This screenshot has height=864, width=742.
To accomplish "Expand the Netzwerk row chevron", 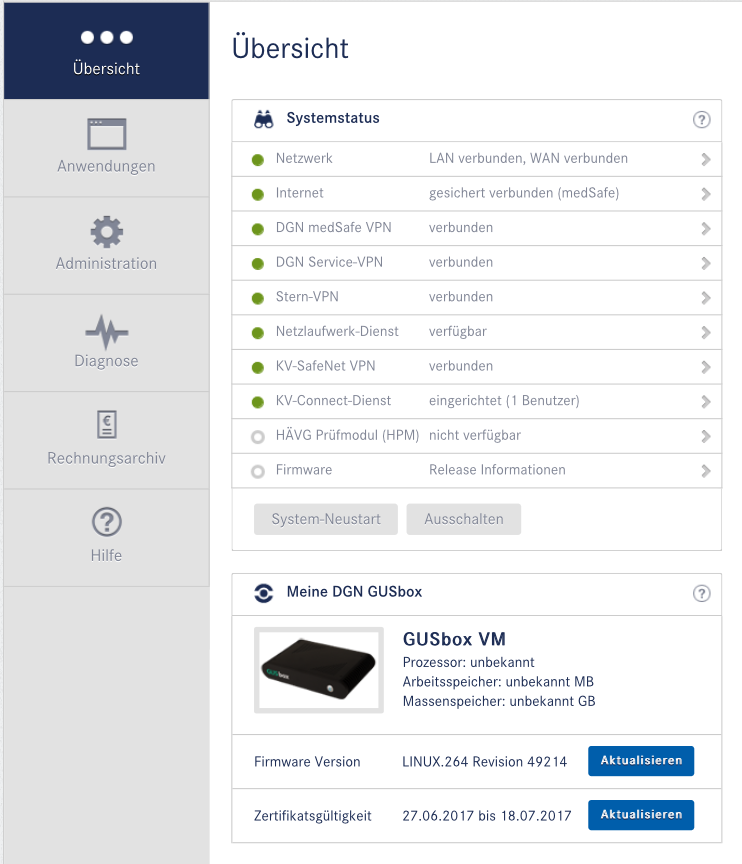I will 706,160.
